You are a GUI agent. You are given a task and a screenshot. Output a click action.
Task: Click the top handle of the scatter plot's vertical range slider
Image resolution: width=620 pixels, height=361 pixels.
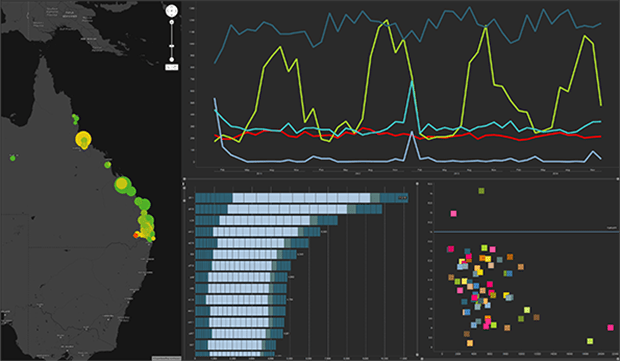[417, 183]
